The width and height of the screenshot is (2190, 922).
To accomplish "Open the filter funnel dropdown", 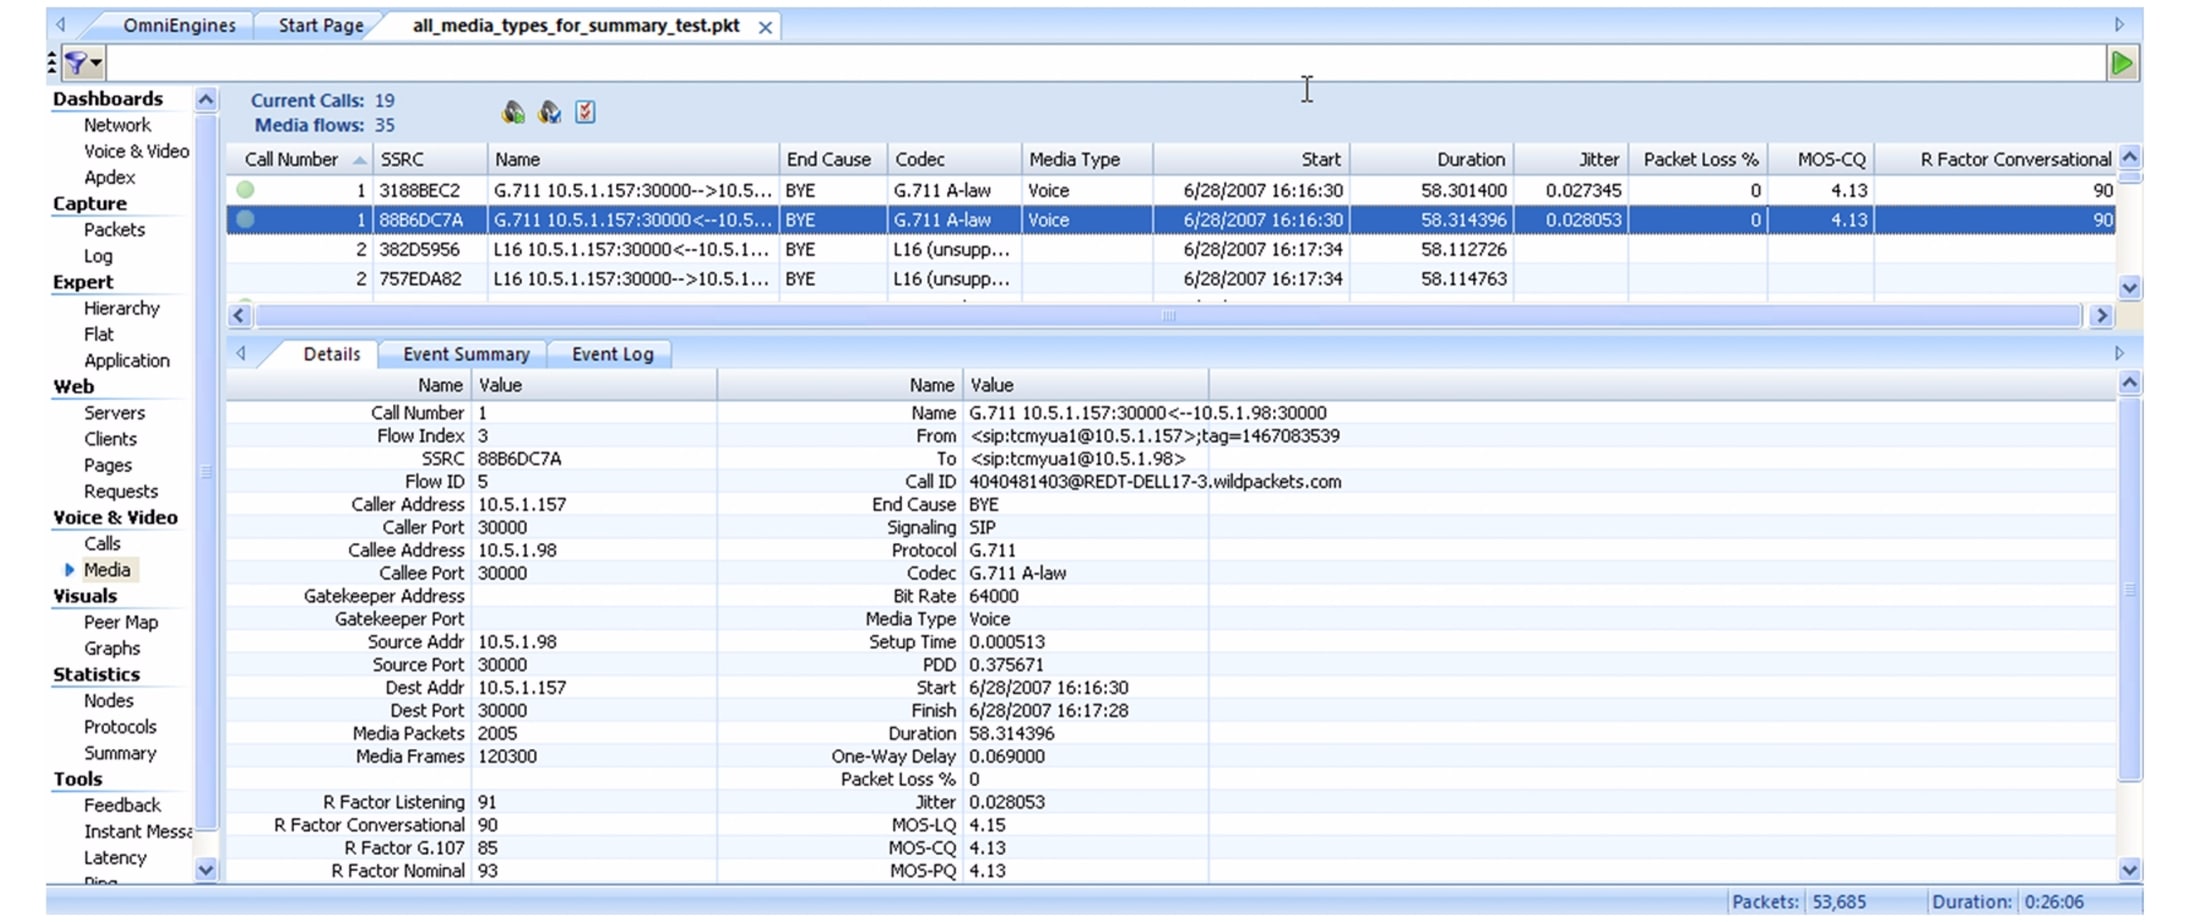I will click(82, 64).
